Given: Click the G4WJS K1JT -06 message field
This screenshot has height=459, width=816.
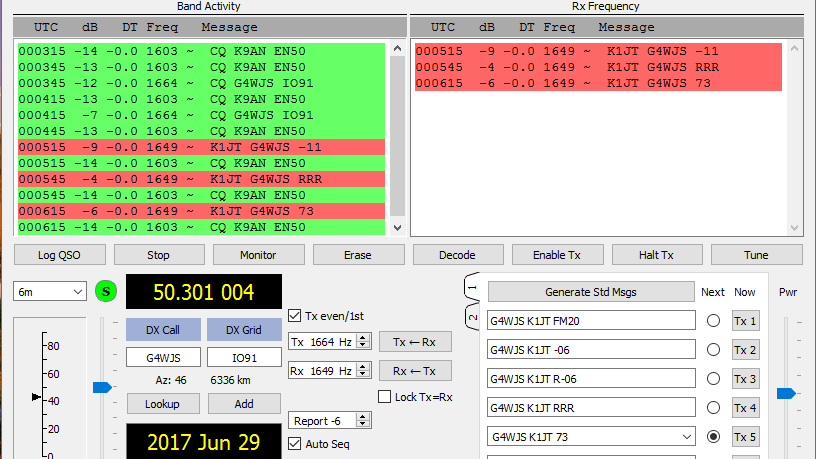Looking at the screenshot, I should click(591, 349).
